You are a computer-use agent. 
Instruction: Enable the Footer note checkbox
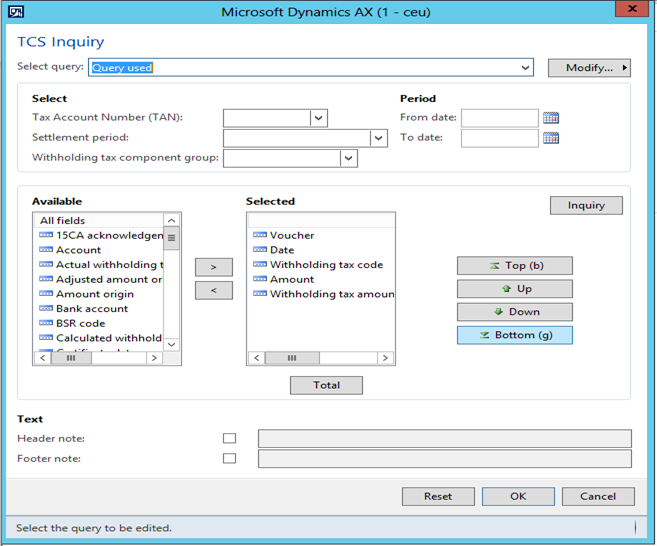tap(229, 458)
